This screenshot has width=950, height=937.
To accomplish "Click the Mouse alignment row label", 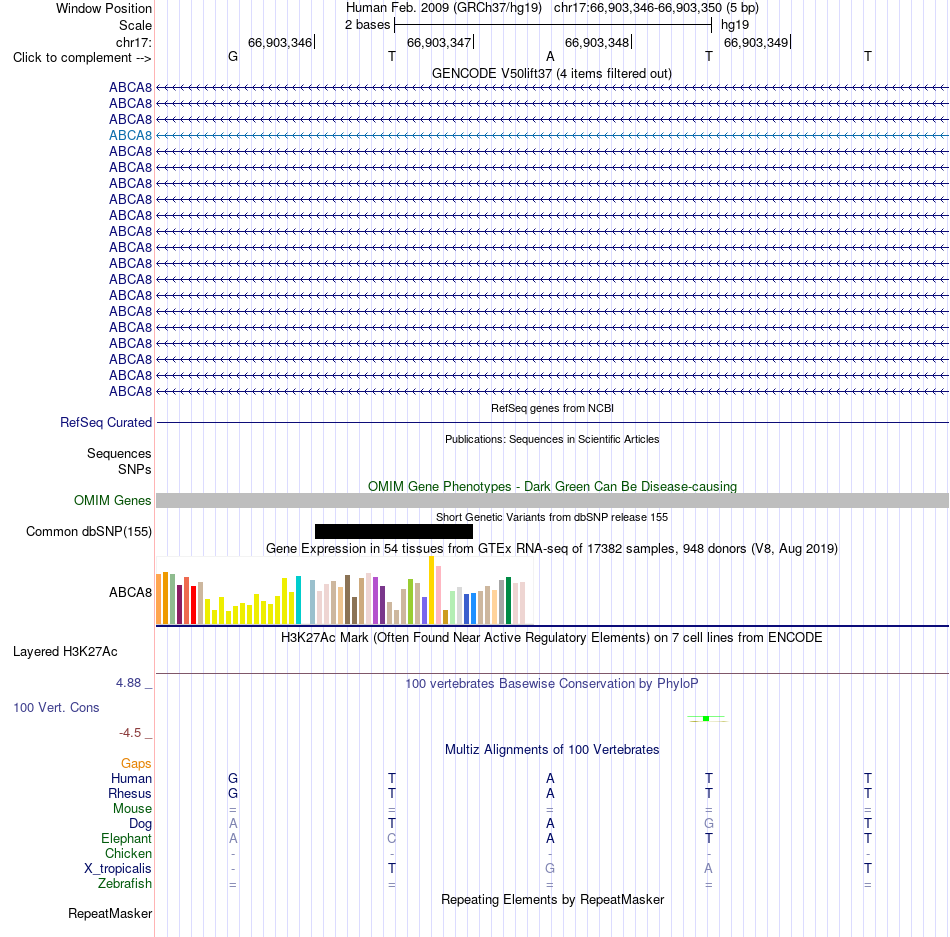I will 132,809.
